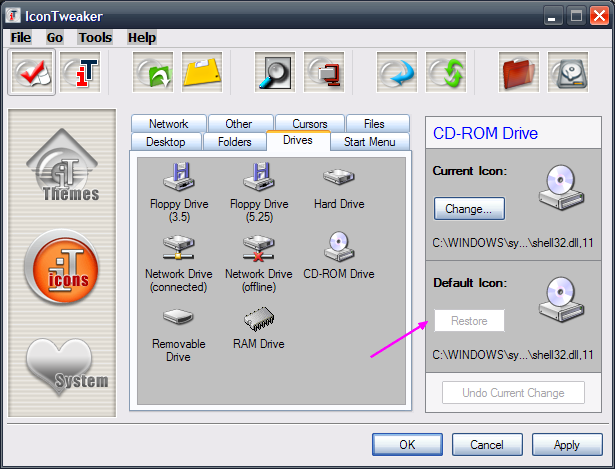Screen dimensions: 615x469
Task: Click the red checkmark toolbar icon
Action: point(31,72)
